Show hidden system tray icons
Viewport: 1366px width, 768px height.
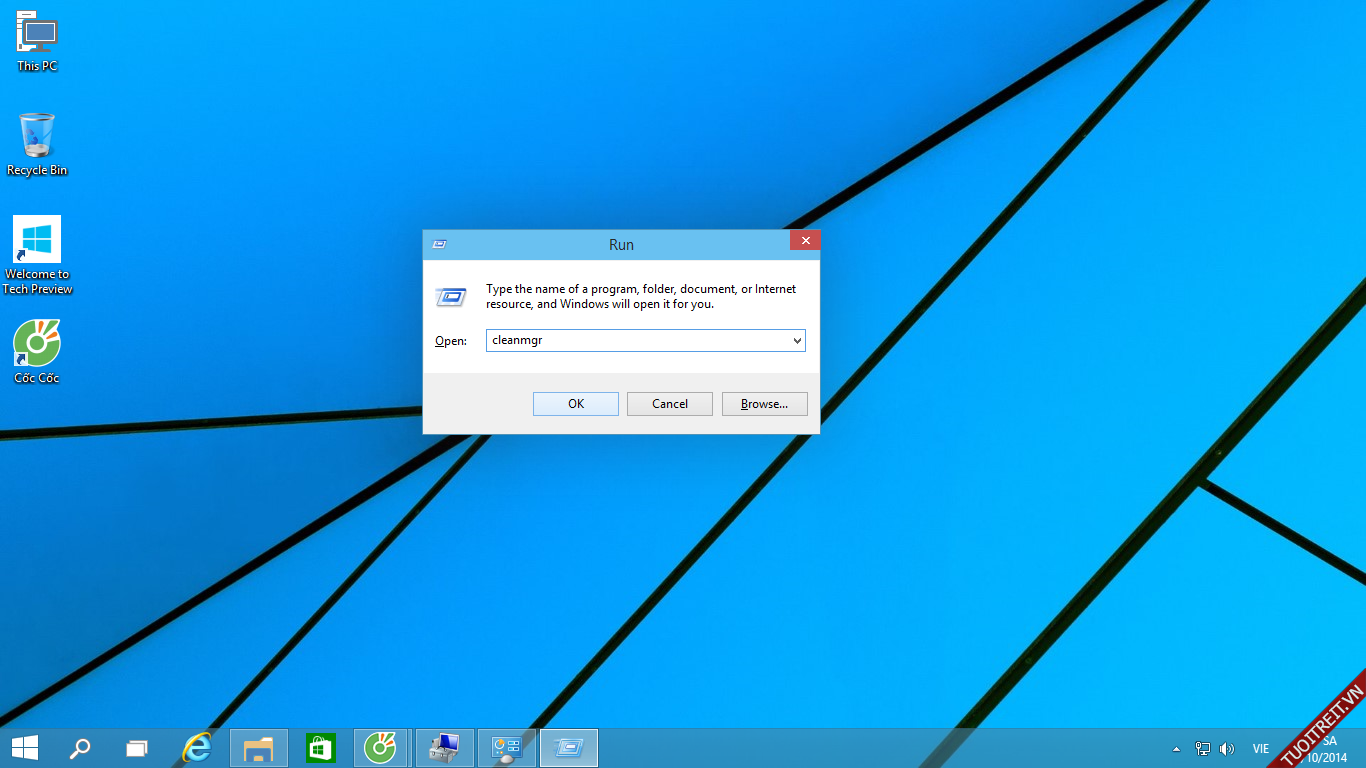[x=1177, y=749]
